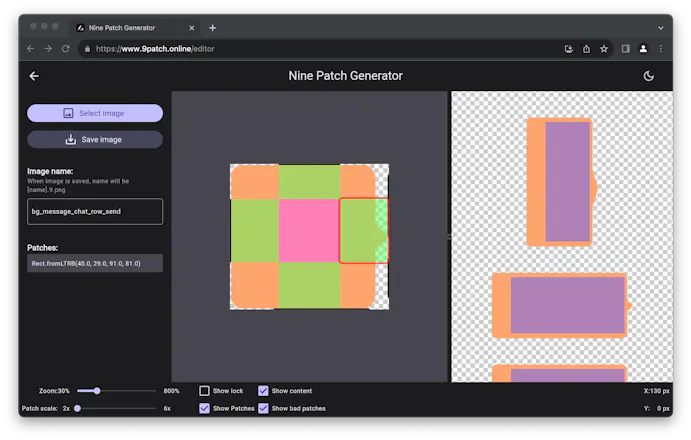The height and width of the screenshot is (440, 691).
Task: Disable the Show Patches checkbox
Action: coord(204,408)
